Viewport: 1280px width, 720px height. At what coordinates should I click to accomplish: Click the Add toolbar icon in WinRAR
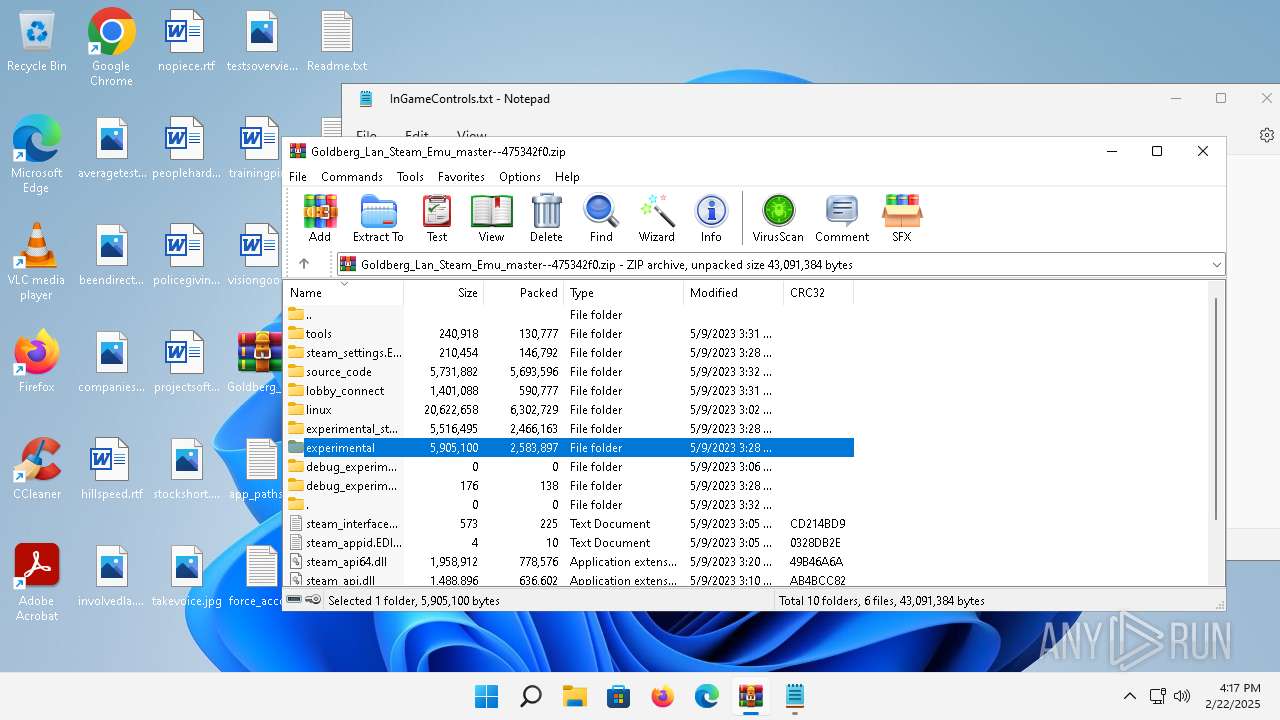click(x=320, y=218)
